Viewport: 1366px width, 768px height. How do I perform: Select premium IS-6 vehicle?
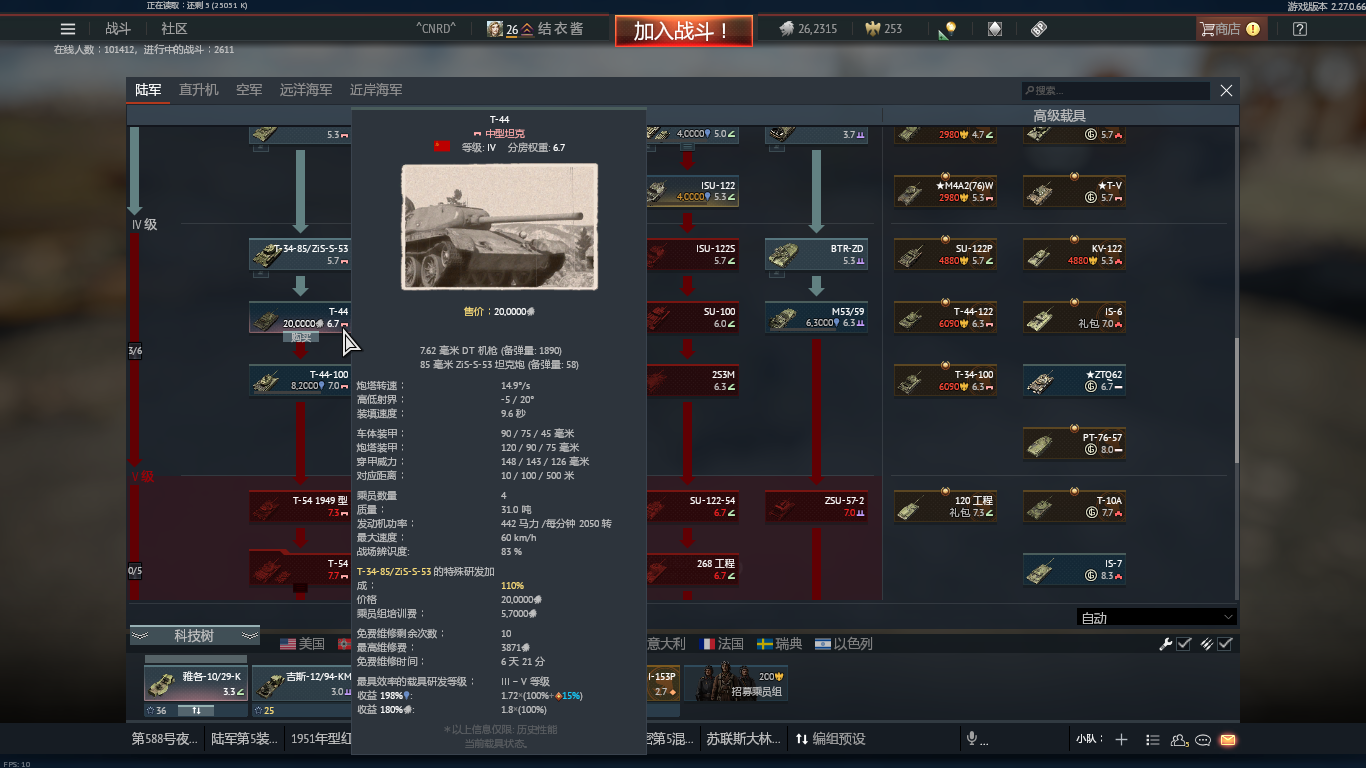click(1075, 317)
